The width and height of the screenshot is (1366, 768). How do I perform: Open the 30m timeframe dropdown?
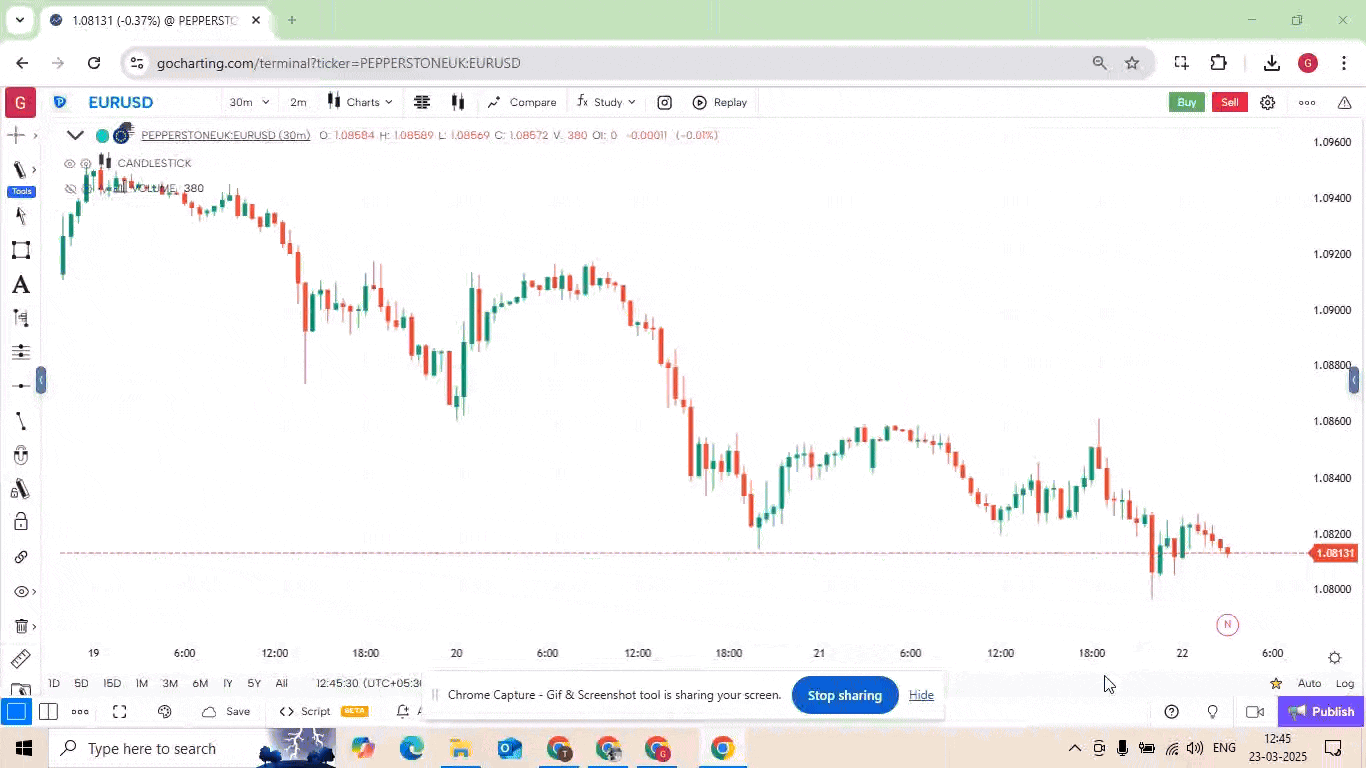[x=249, y=102]
